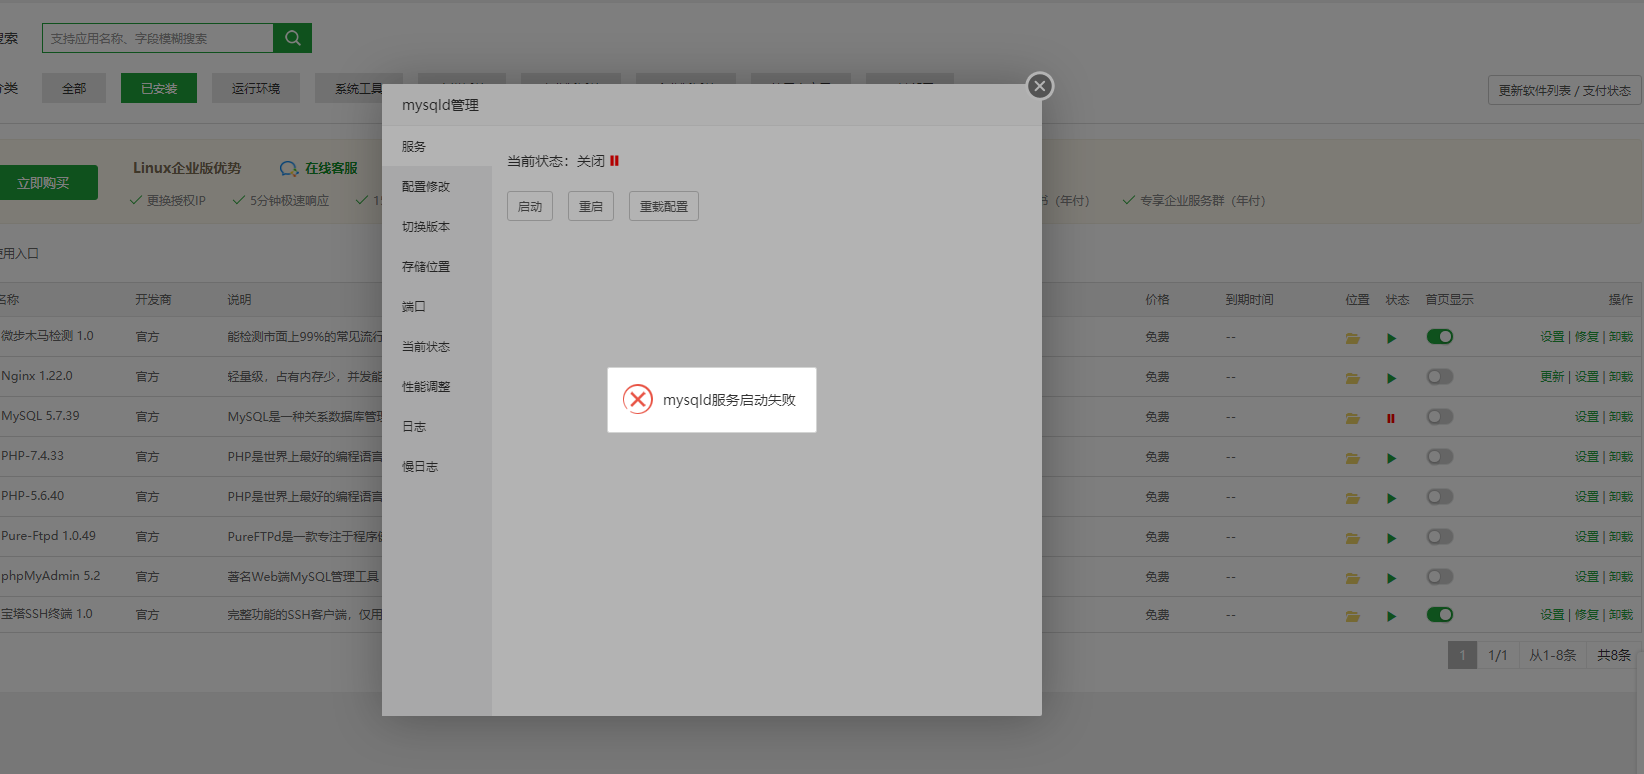Select the 全部 category filter
1644x774 pixels.
(74, 88)
